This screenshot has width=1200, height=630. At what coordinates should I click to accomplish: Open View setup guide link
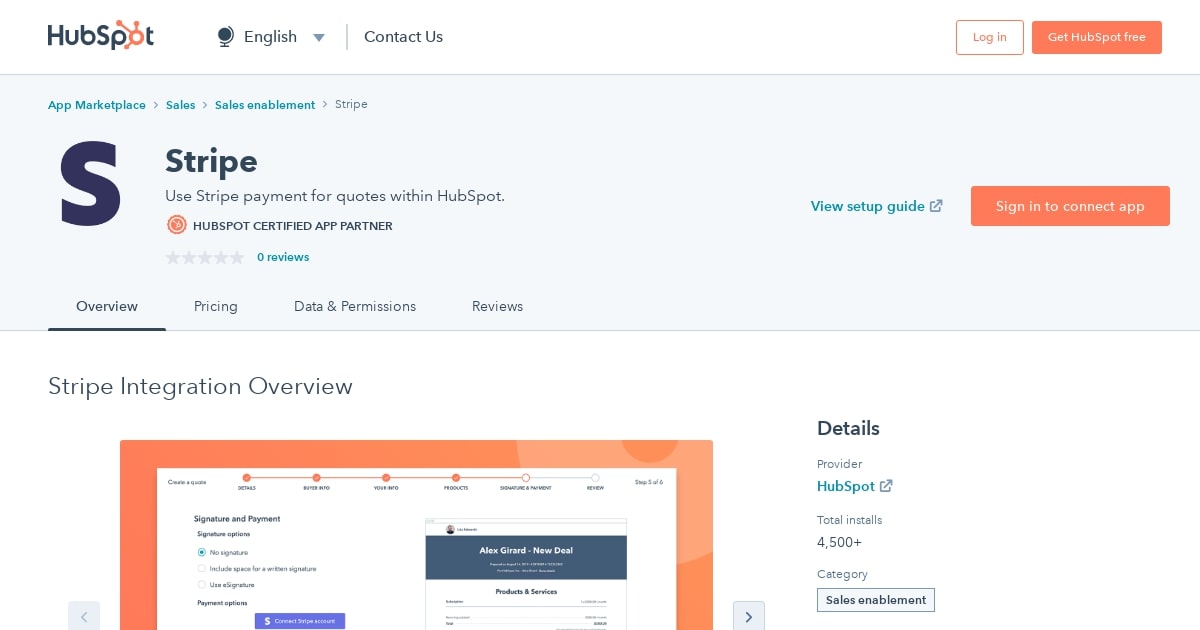868,206
